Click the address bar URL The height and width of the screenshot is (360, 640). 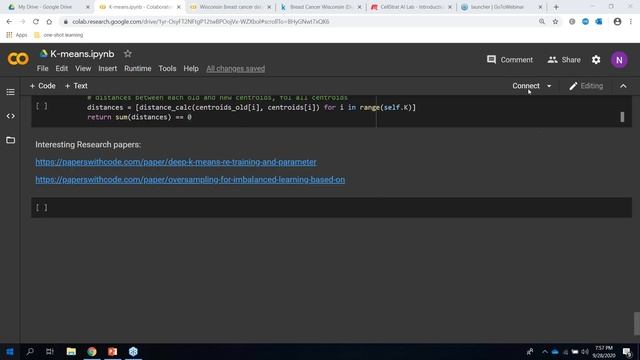(x=200, y=22)
